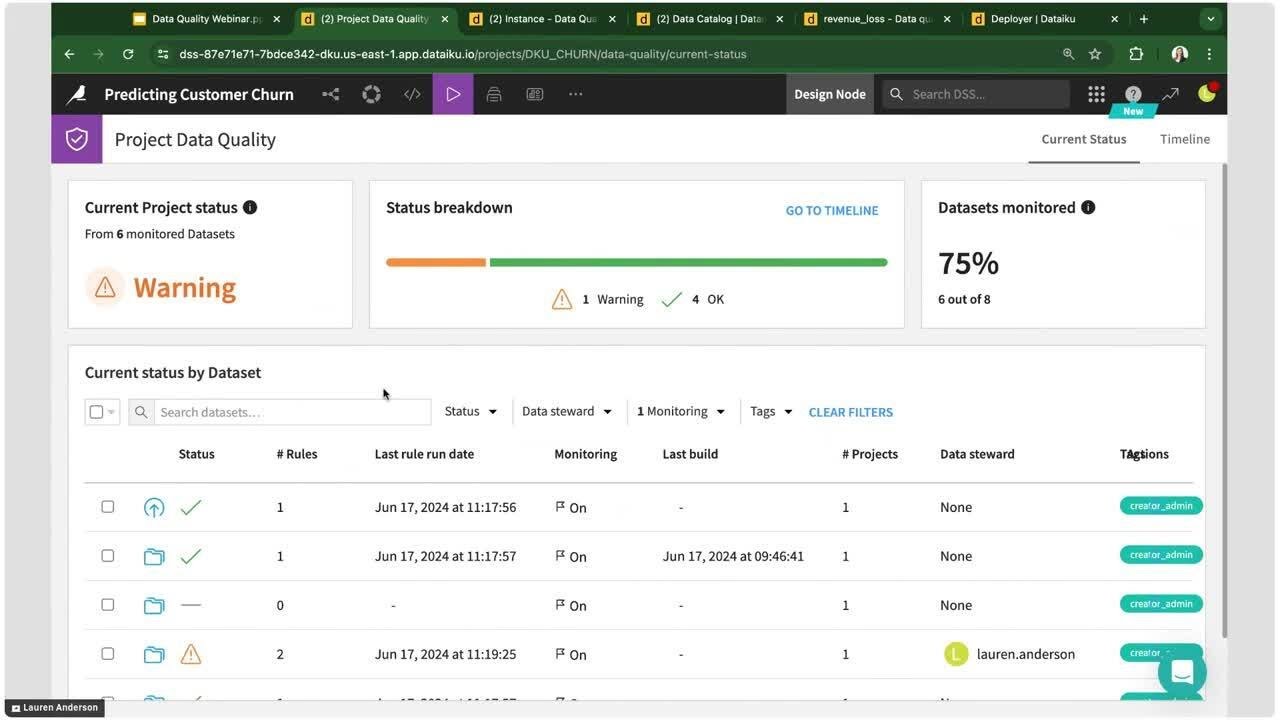Screen dimensions: 1280x720
Task: Check the row run at 11:17:56
Action: tap(108, 507)
